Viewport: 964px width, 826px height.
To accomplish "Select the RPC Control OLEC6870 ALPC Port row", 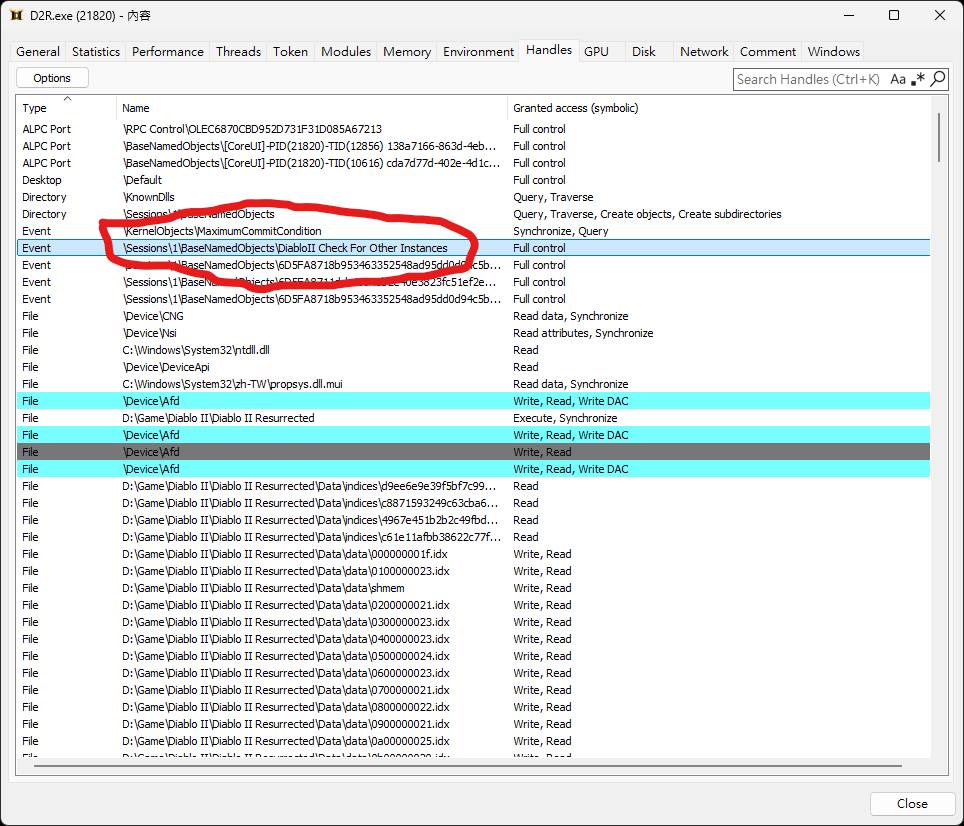I will click(x=473, y=129).
